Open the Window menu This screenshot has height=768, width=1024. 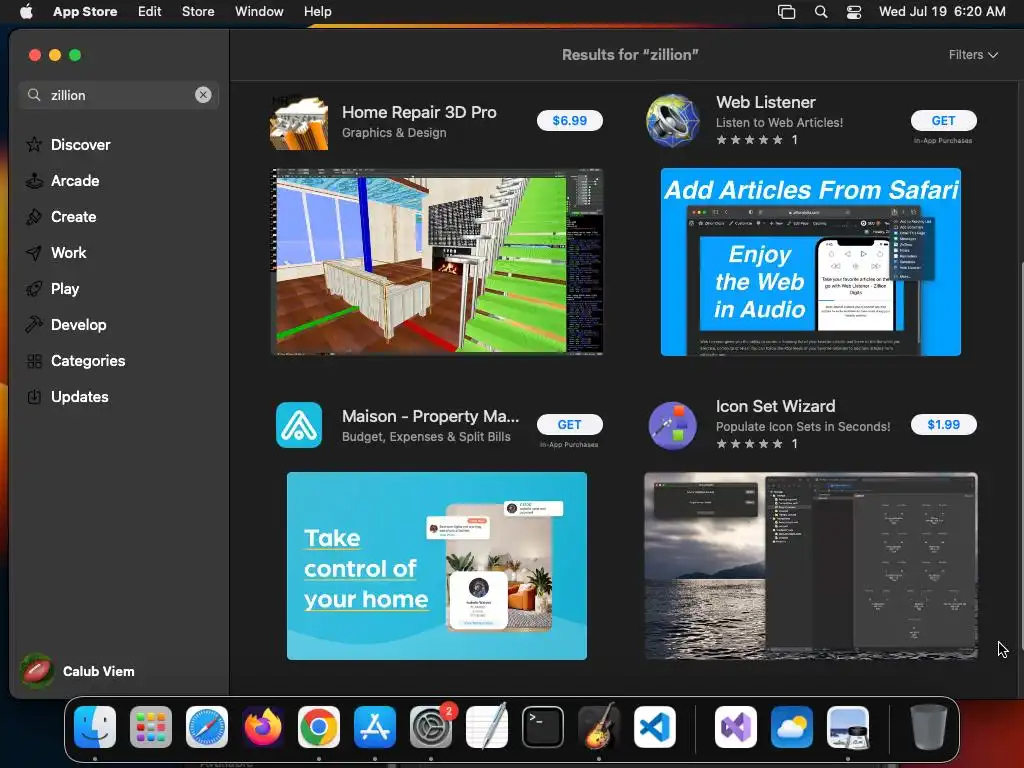[x=259, y=11]
